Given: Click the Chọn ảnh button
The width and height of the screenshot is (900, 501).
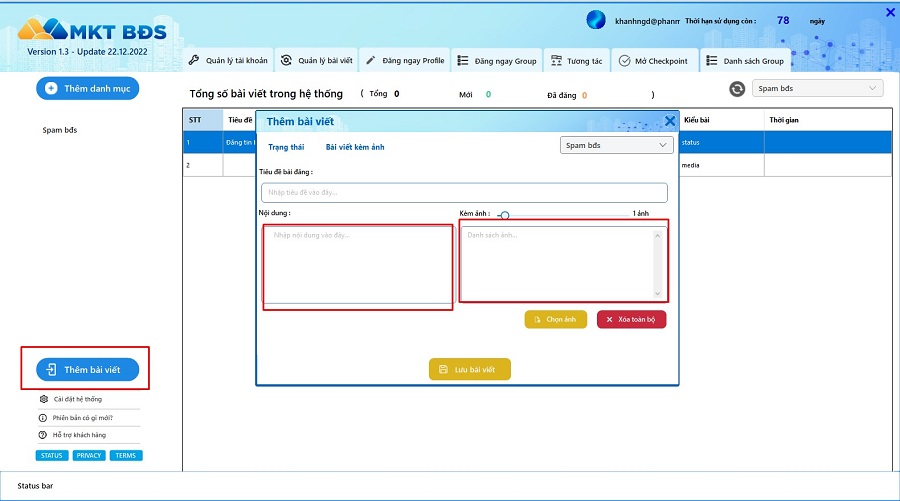Looking at the screenshot, I should click(x=556, y=320).
